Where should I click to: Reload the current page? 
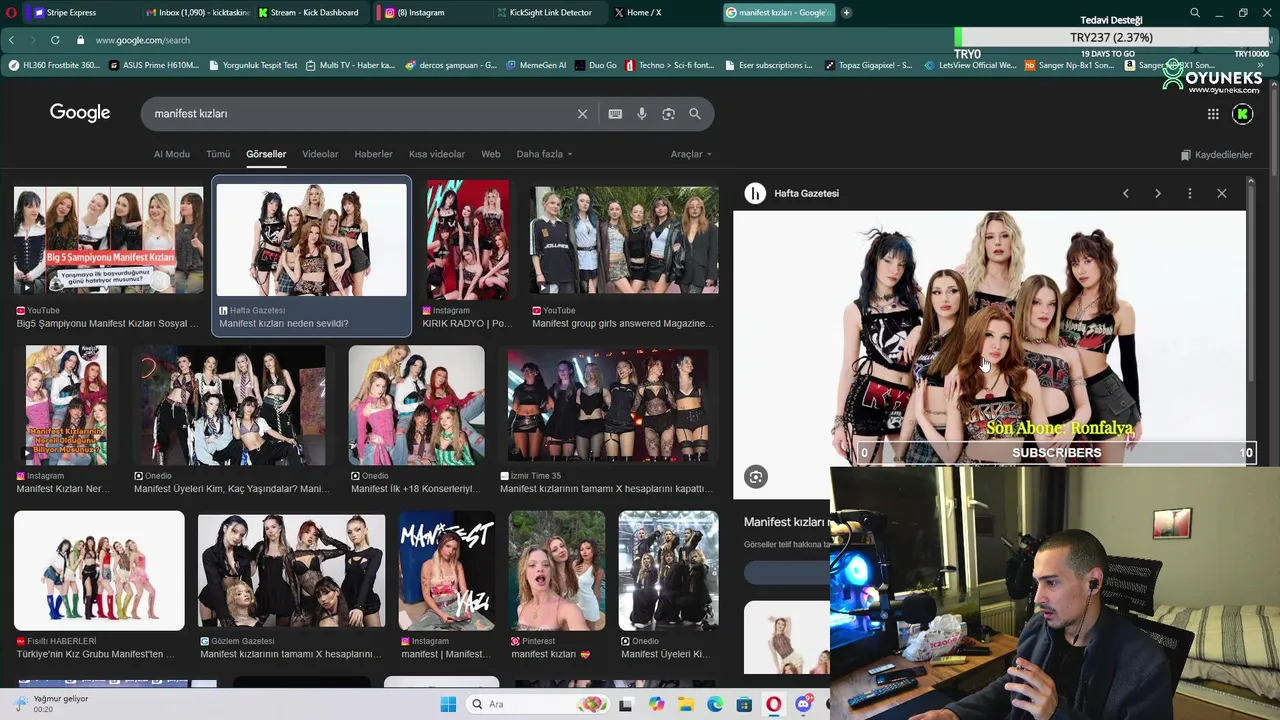click(54, 40)
